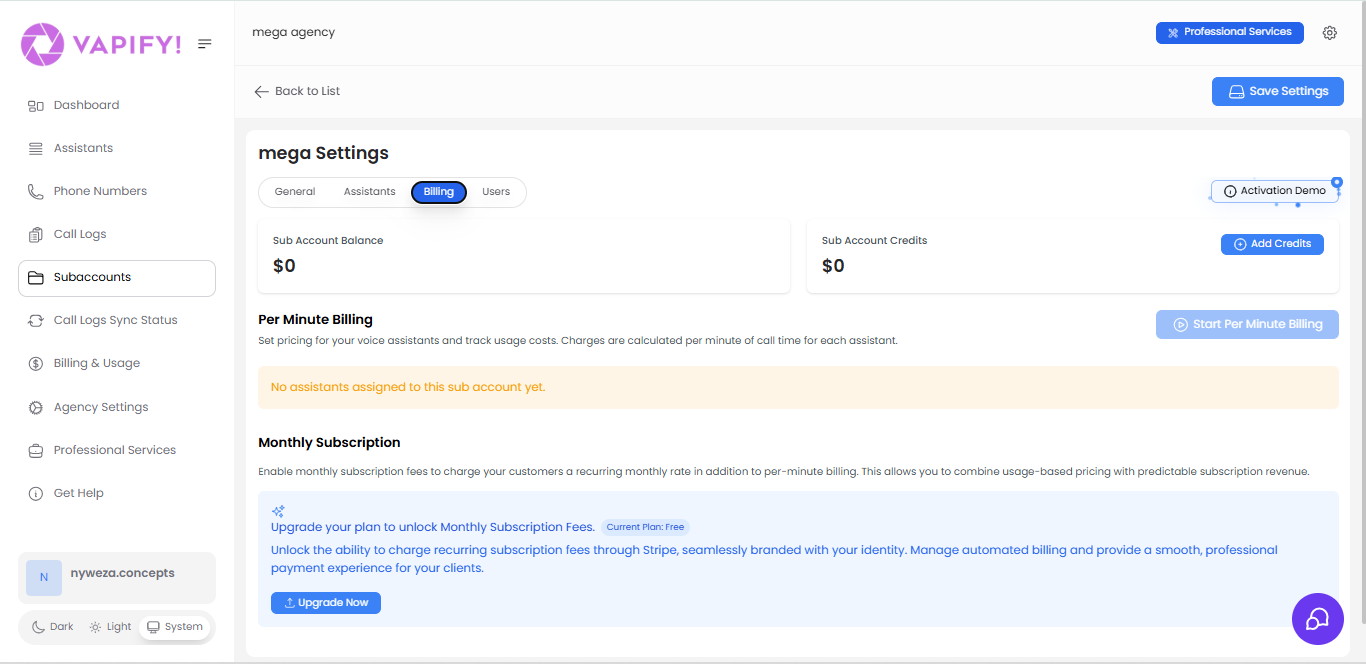Select the System theme option

click(x=175, y=626)
